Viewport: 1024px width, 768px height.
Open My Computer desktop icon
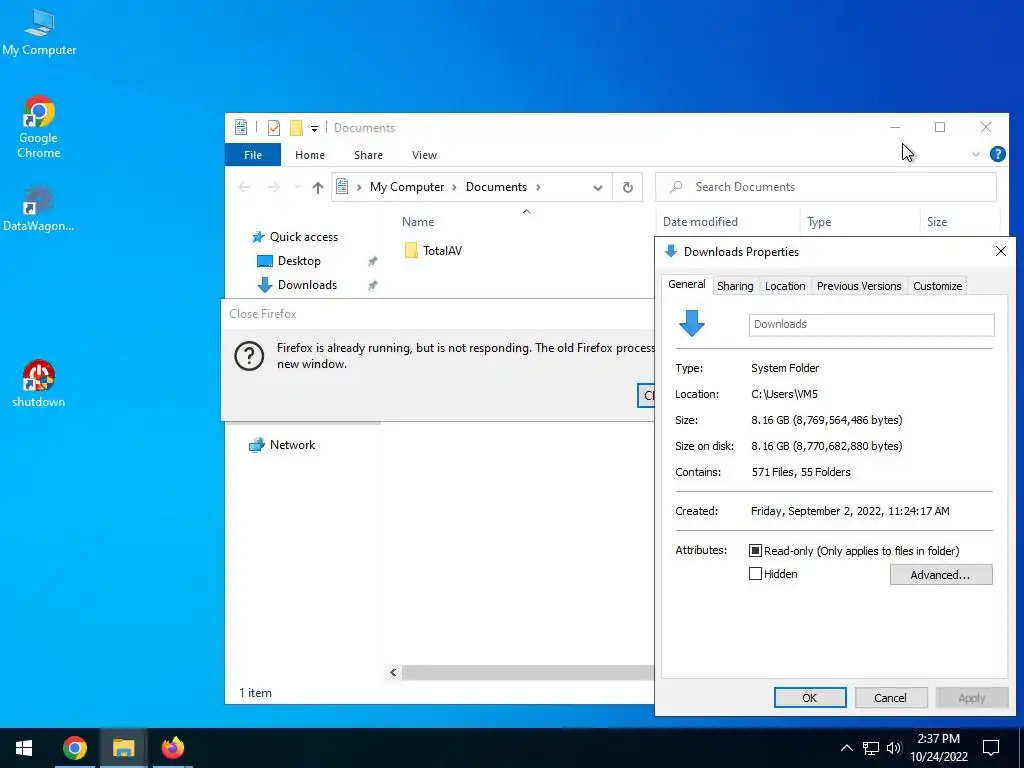tap(39, 32)
